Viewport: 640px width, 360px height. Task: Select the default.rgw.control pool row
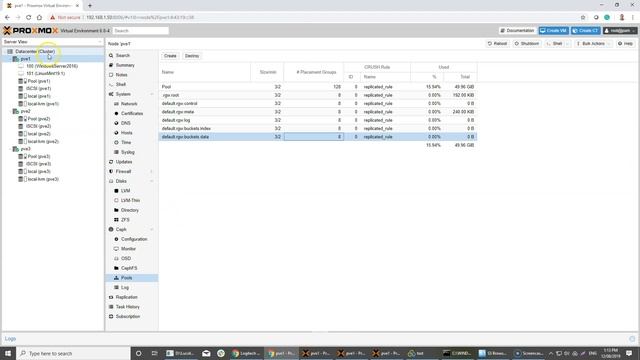click(x=318, y=104)
